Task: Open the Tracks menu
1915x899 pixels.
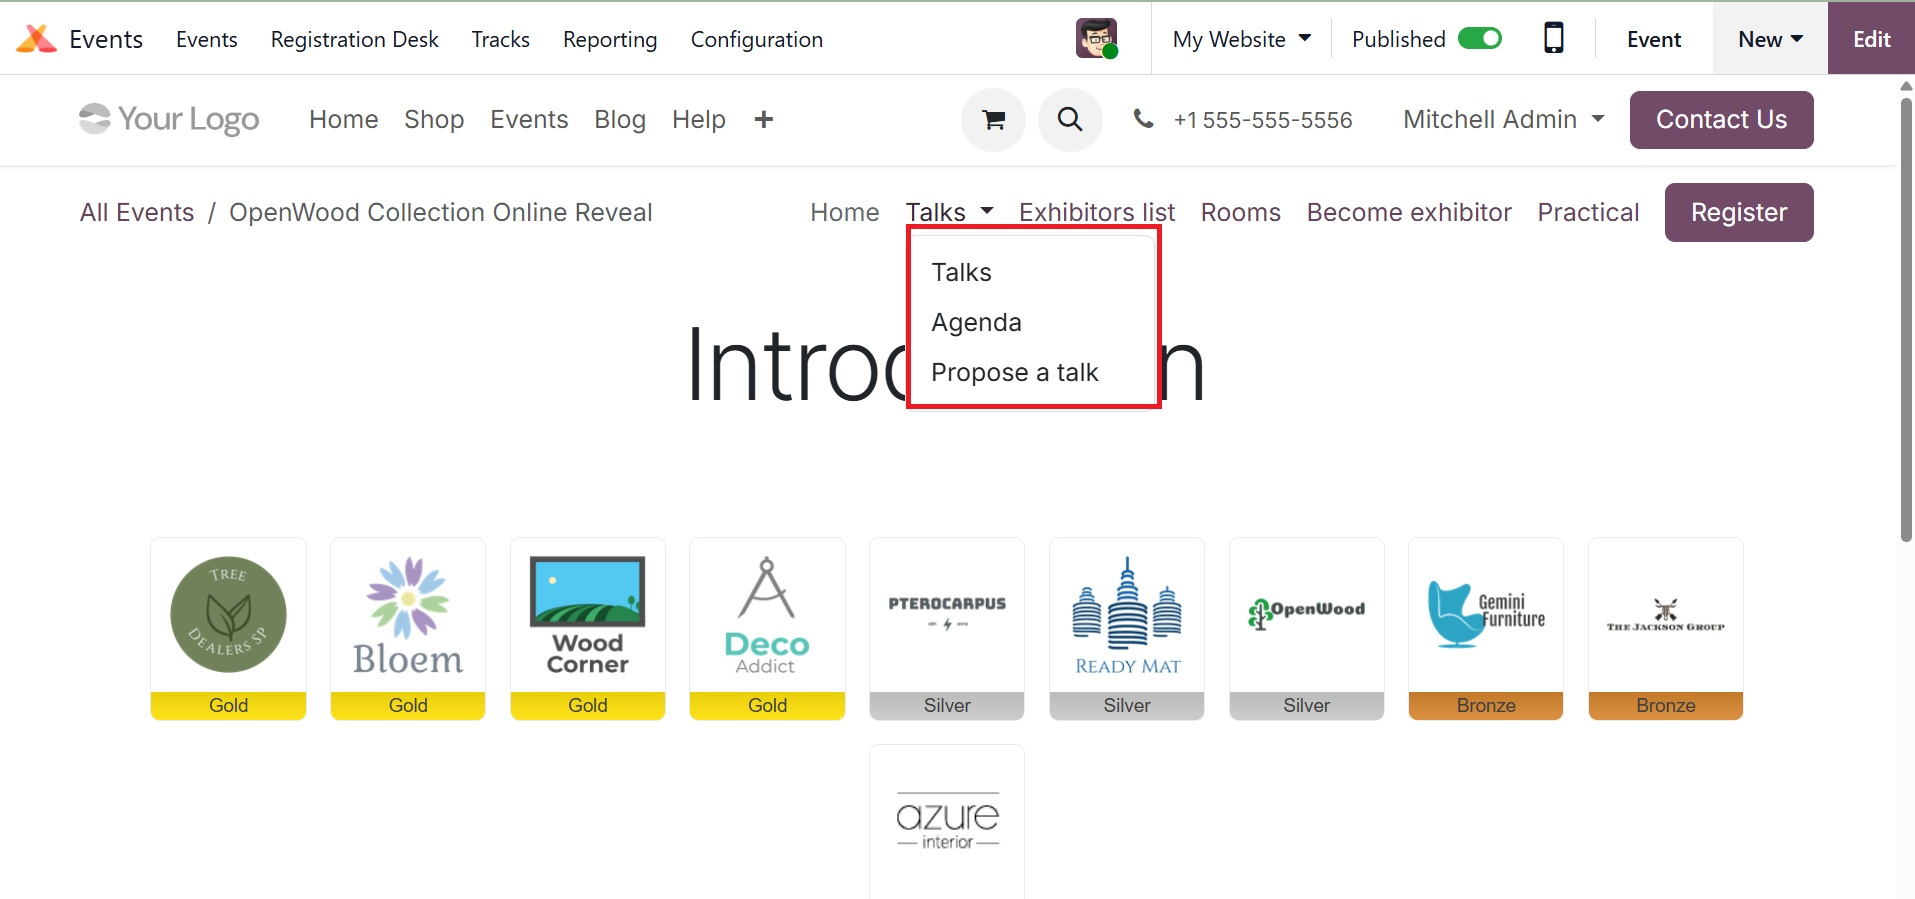Action: coord(501,39)
